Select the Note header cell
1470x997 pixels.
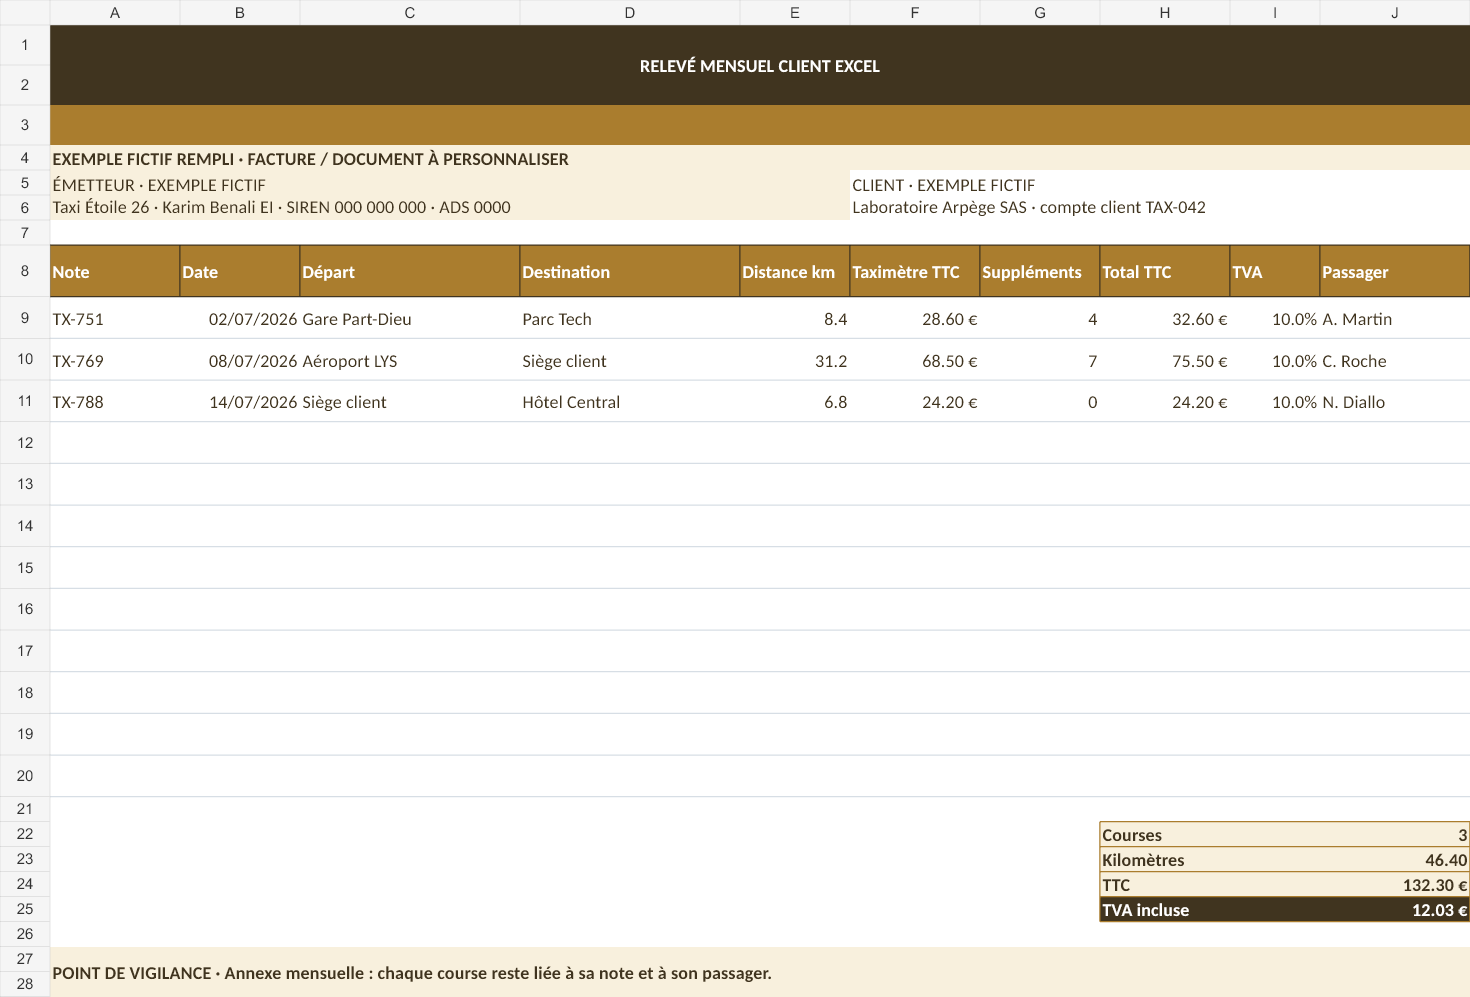coord(115,271)
